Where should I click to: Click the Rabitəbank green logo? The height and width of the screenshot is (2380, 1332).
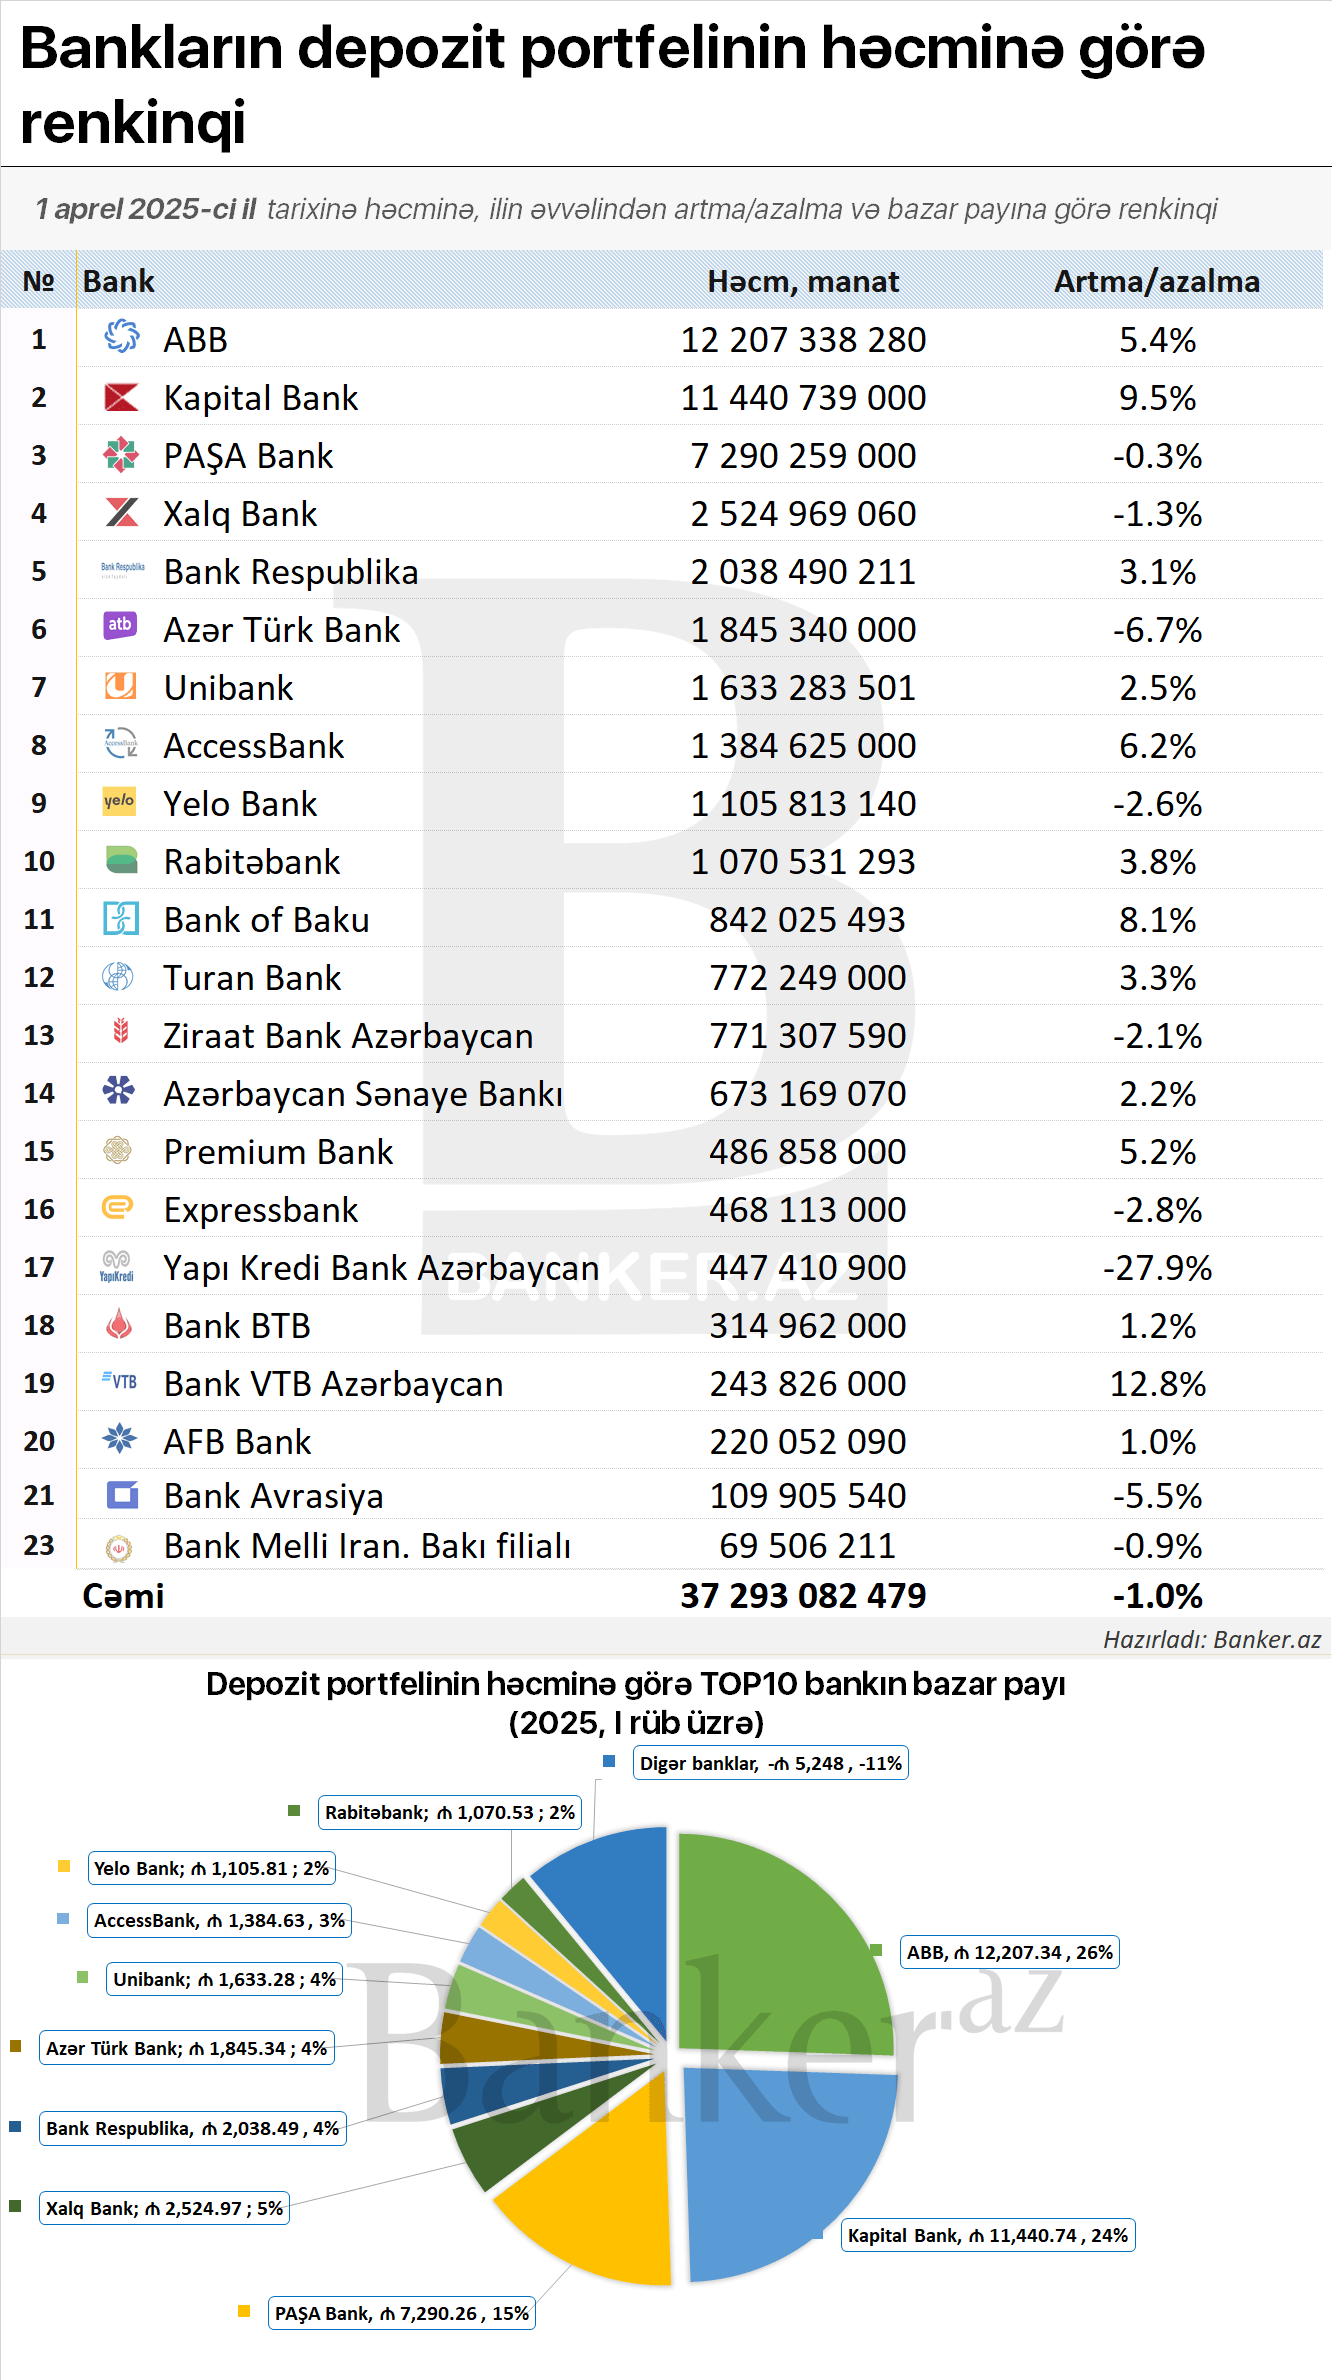[121, 859]
